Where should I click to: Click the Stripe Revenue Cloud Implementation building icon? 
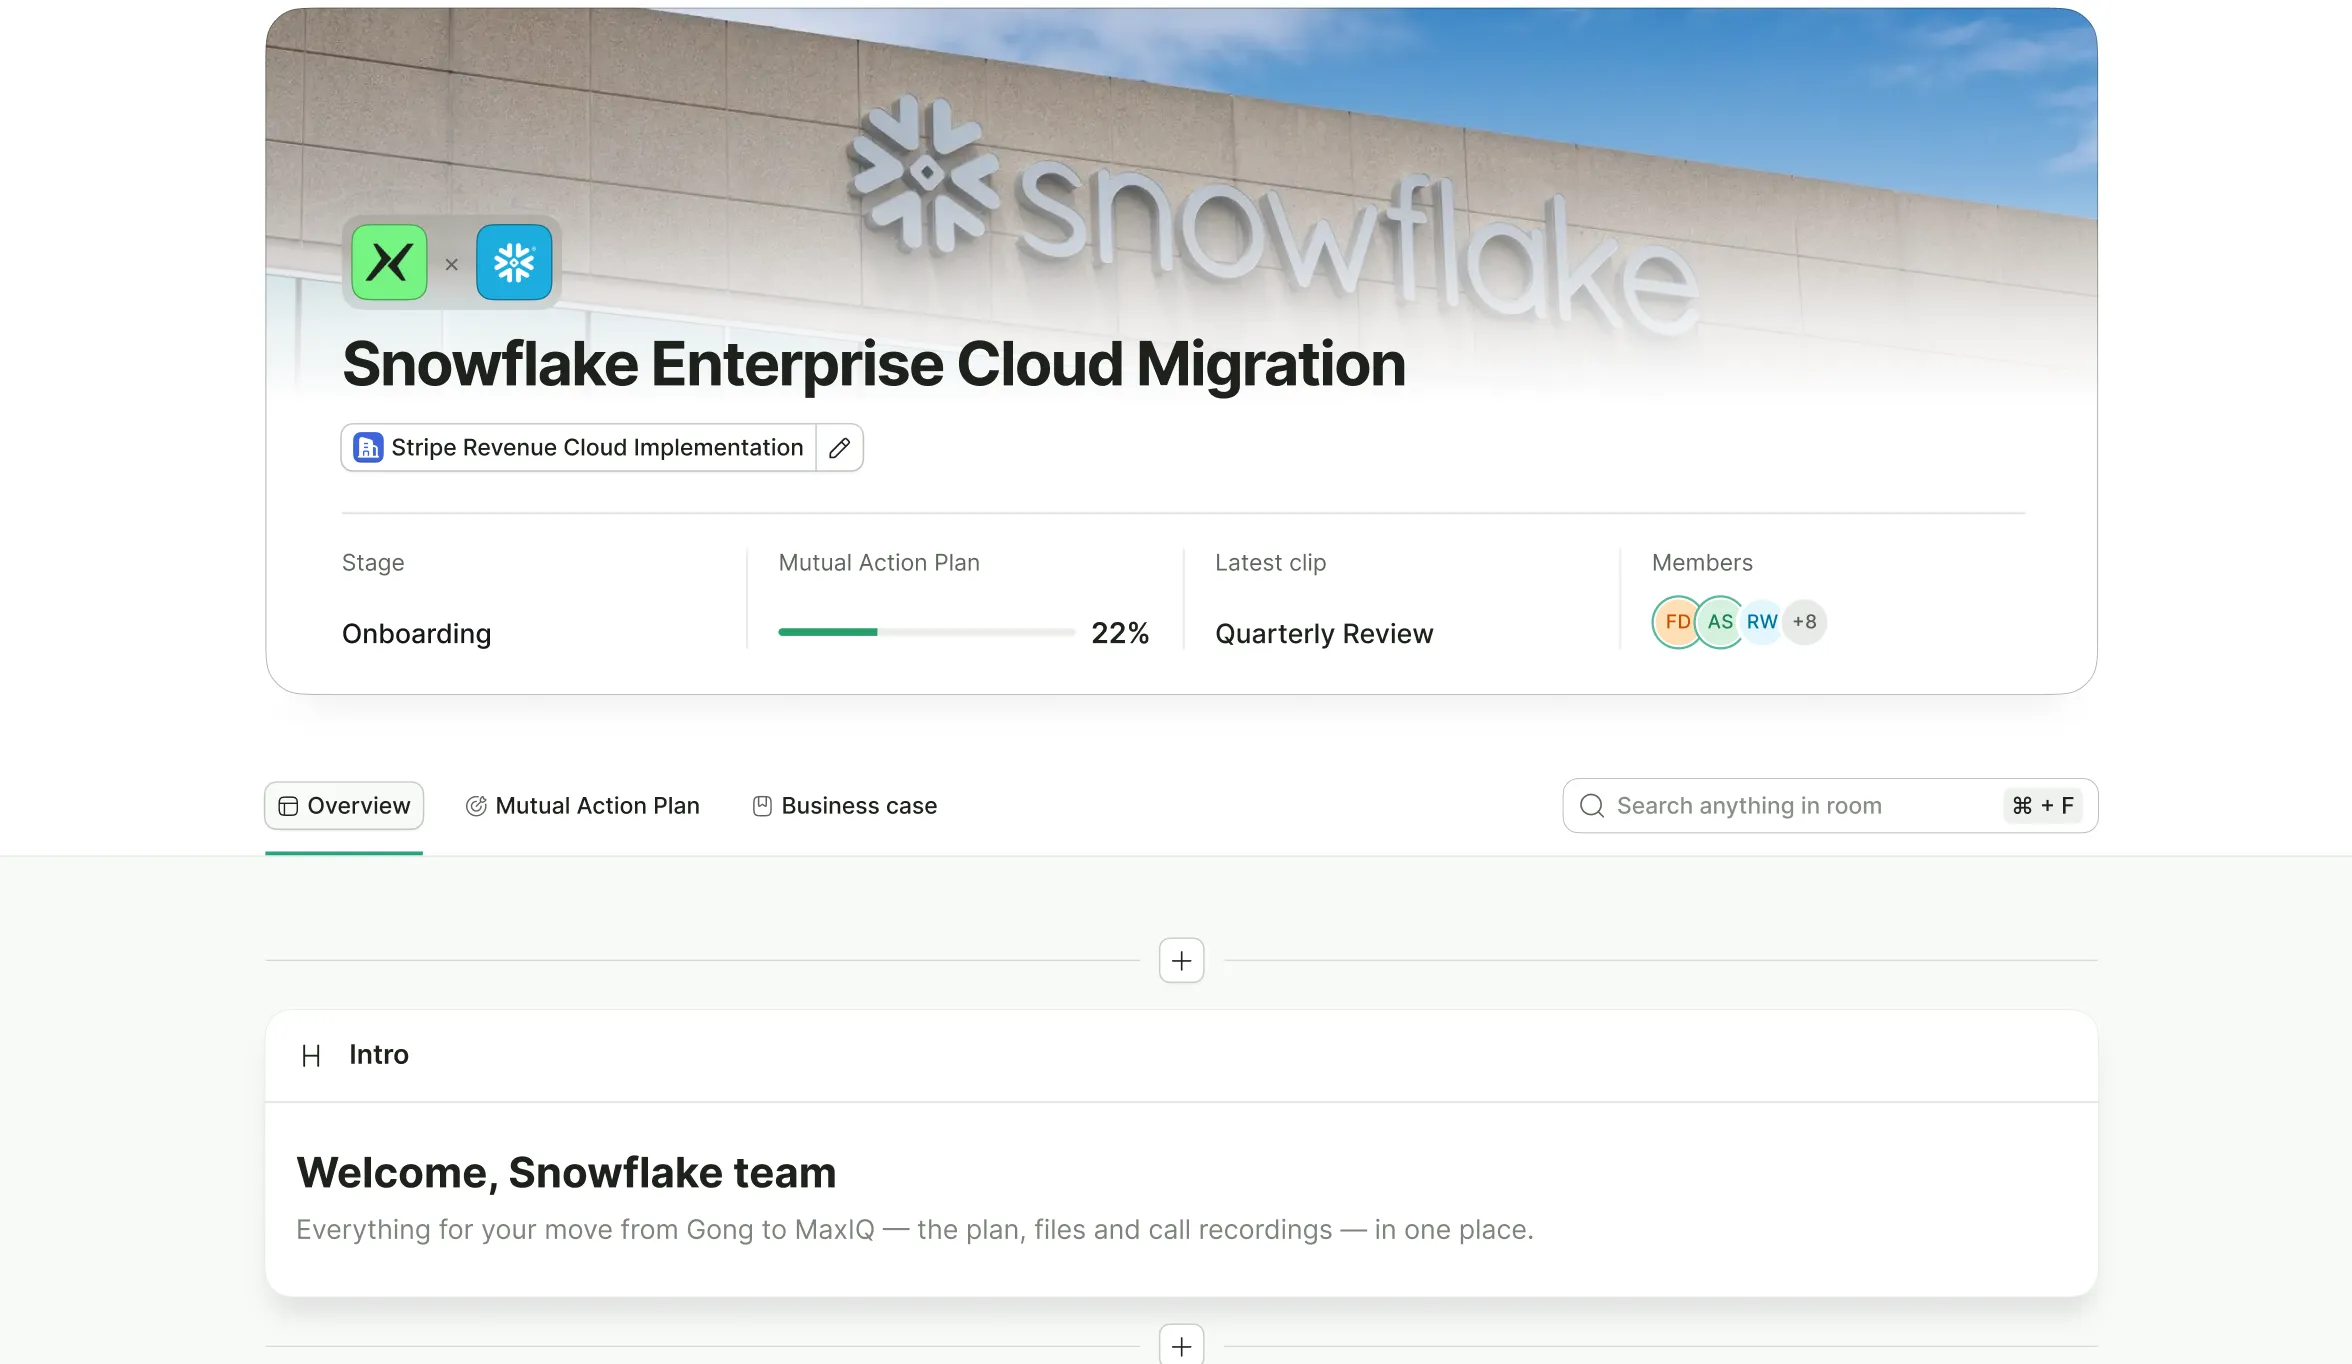(x=368, y=448)
